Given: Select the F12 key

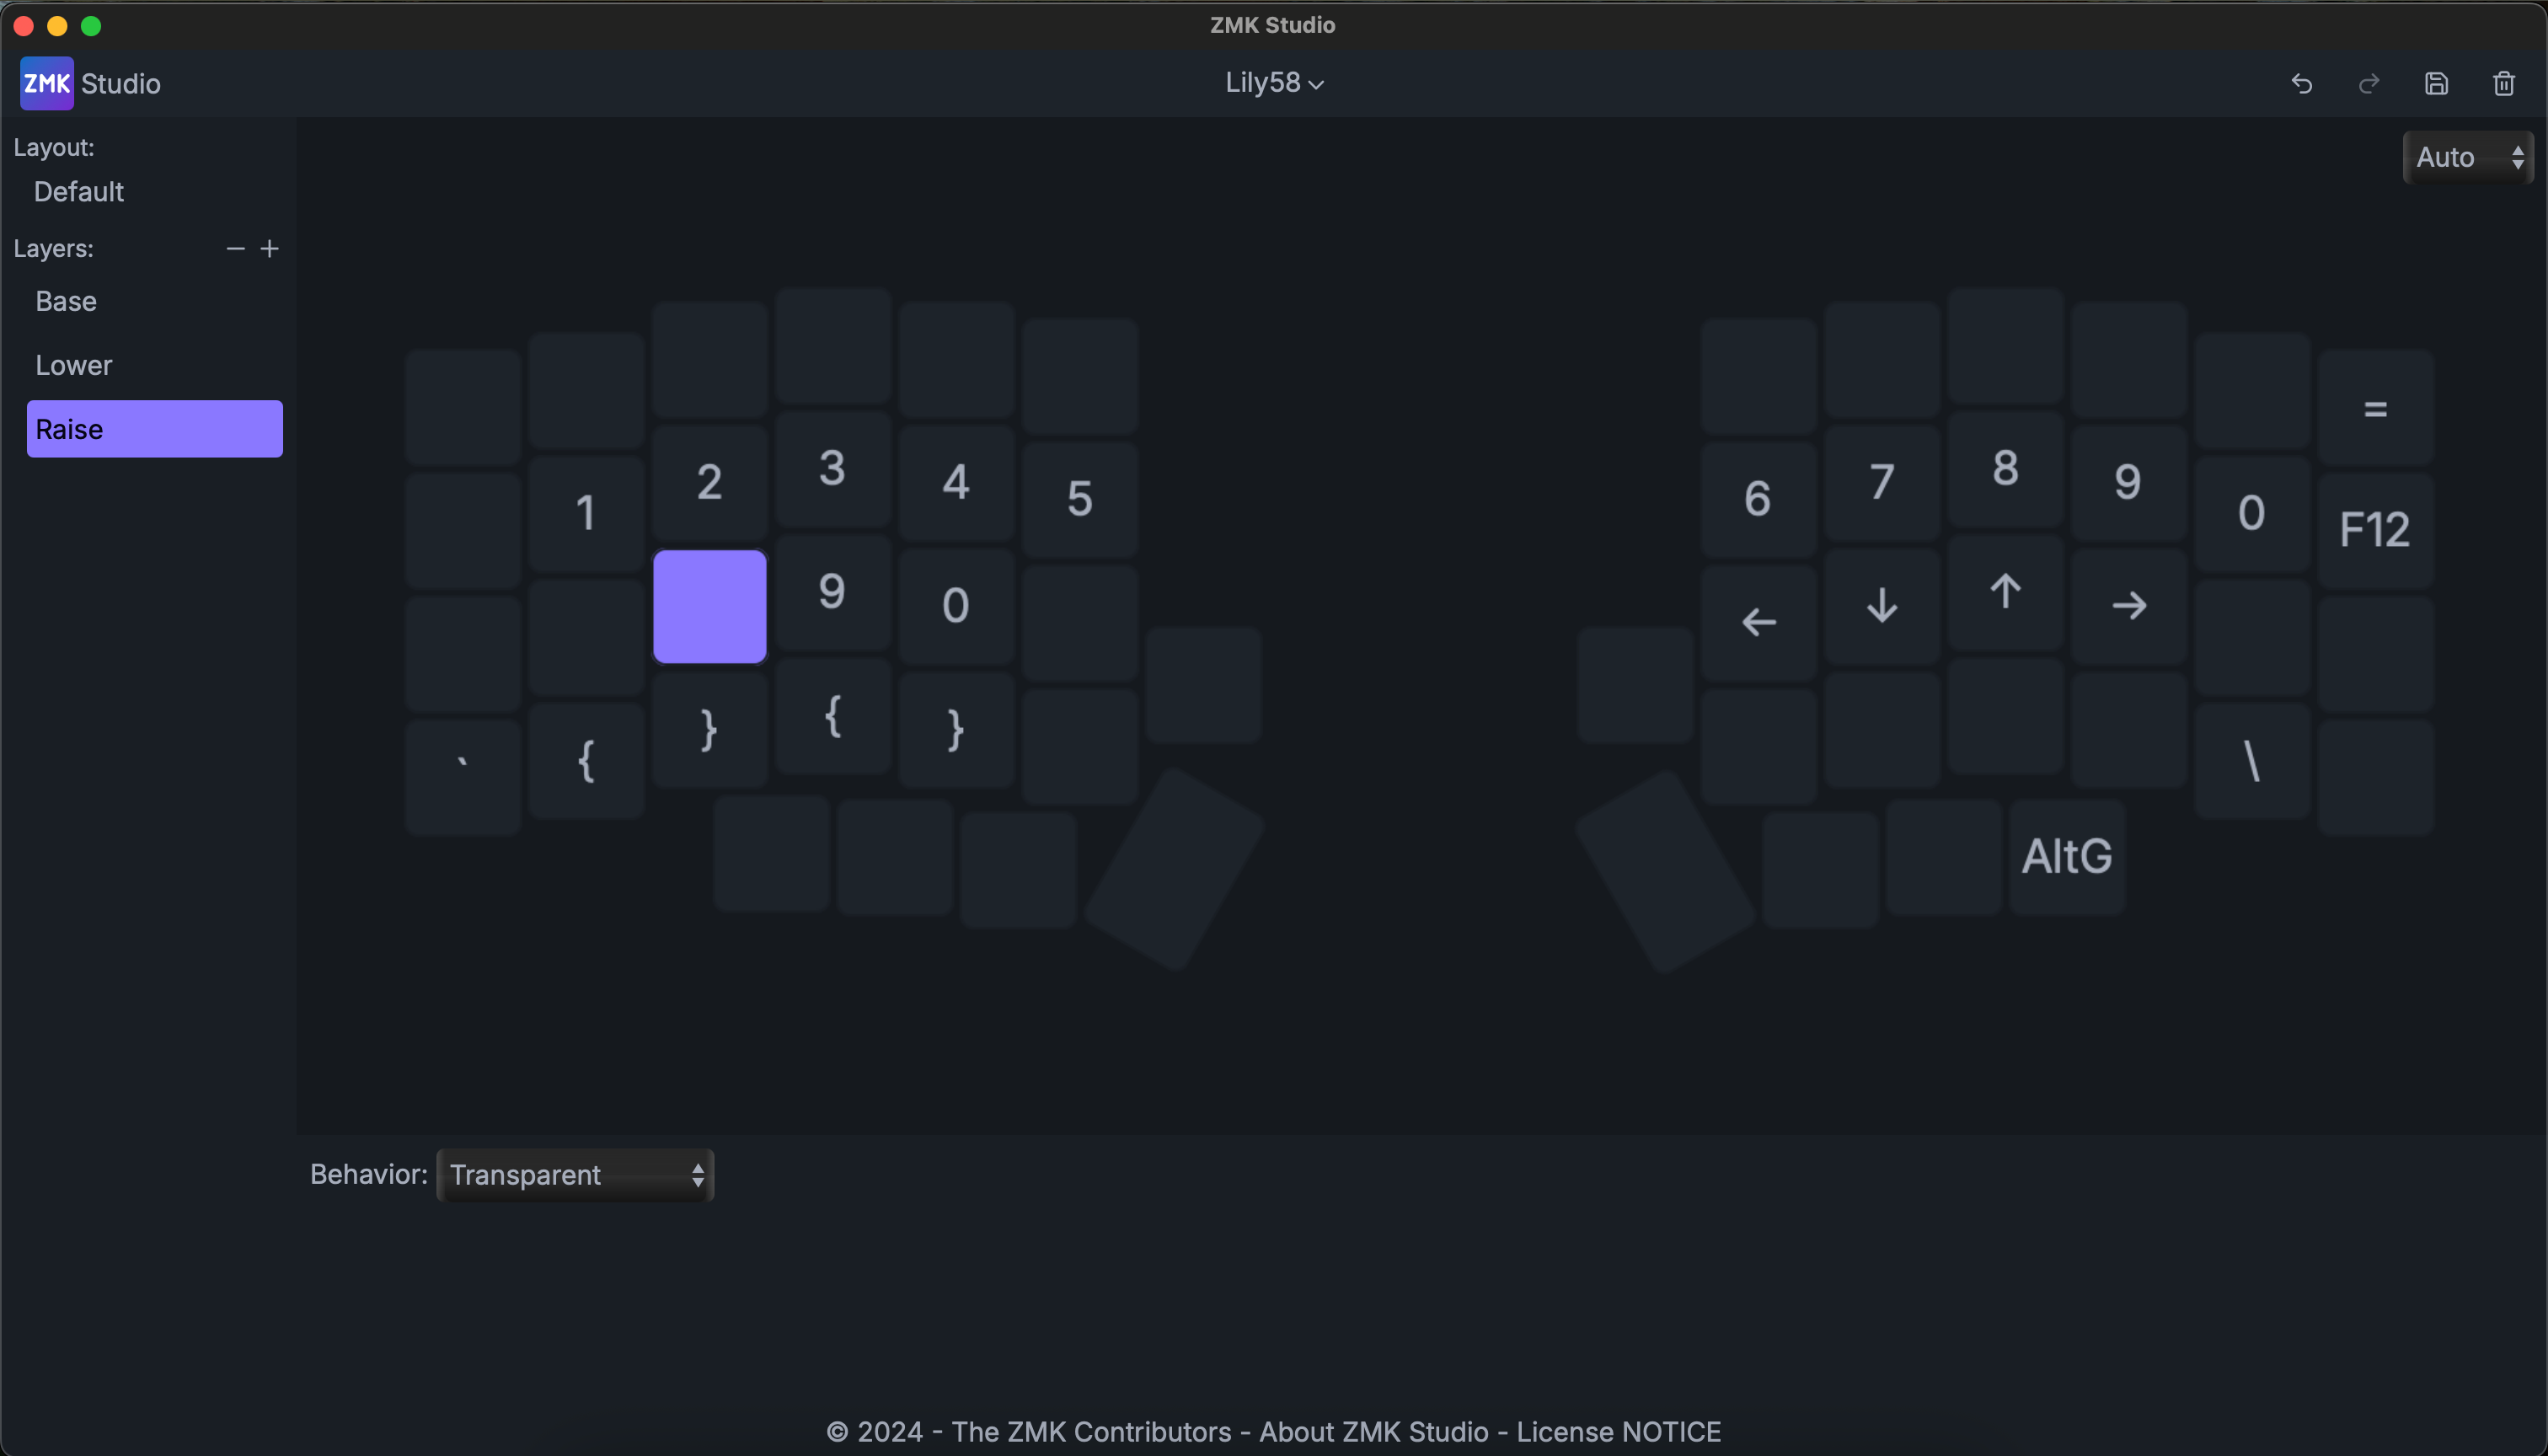Looking at the screenshot, I should [2374, 529].
